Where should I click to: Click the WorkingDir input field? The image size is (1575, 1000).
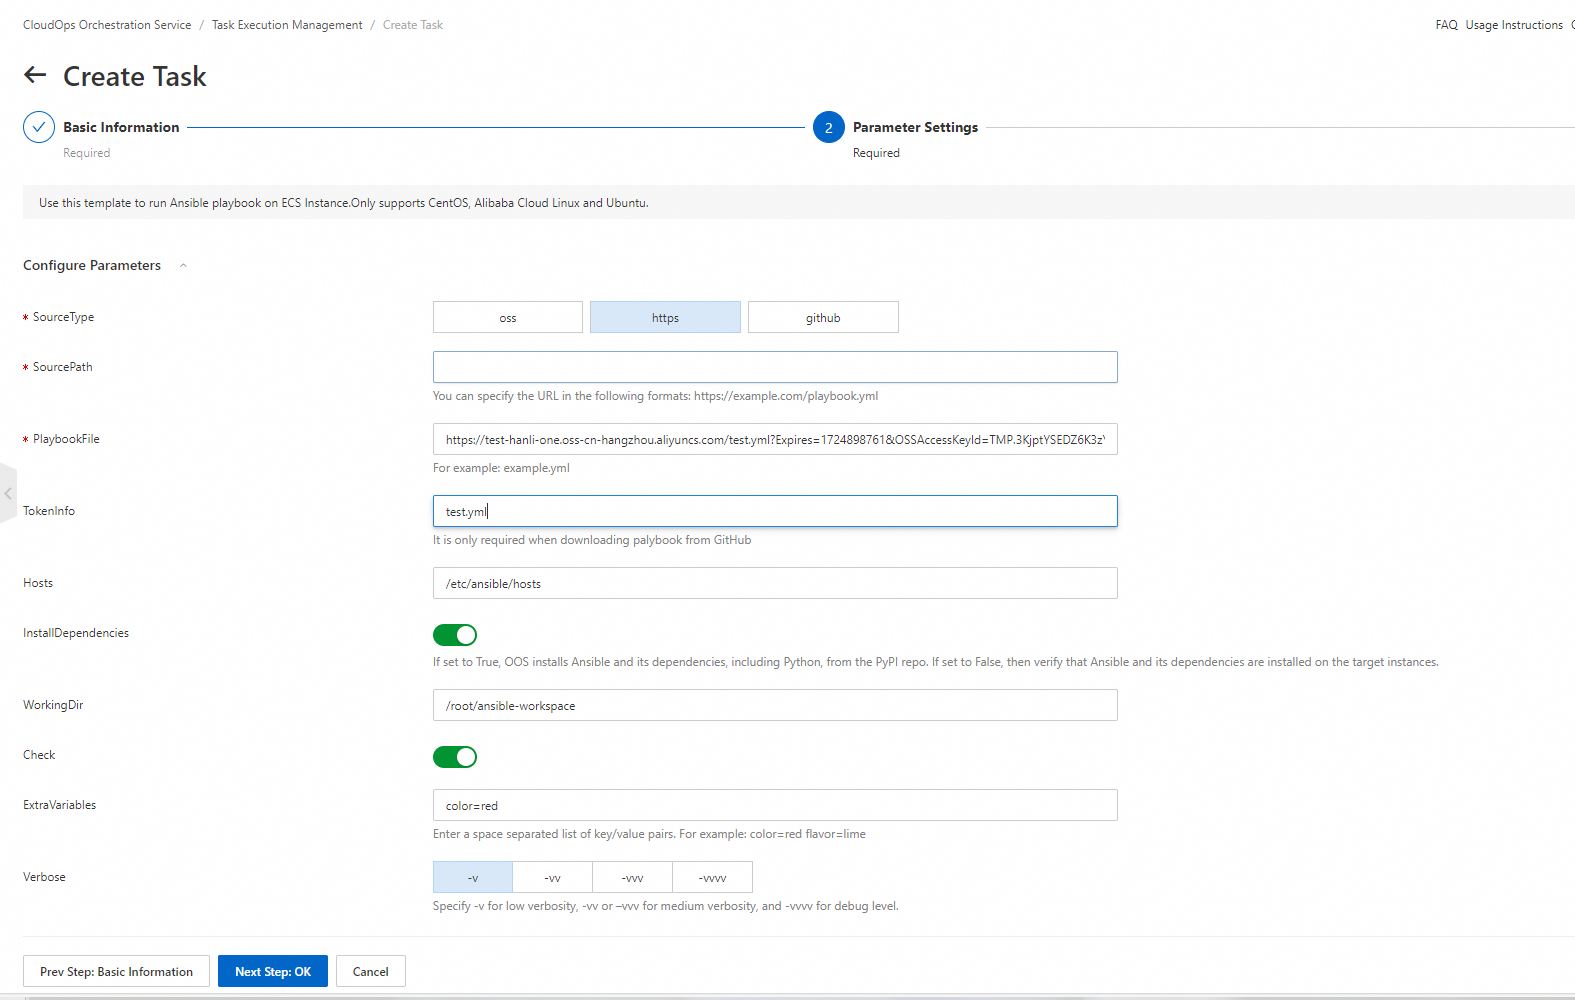coord(775,705)
